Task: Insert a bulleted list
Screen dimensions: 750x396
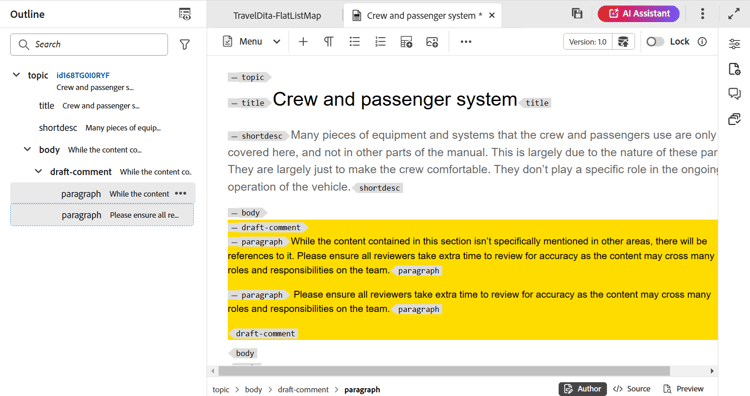Action: [354, 42]
